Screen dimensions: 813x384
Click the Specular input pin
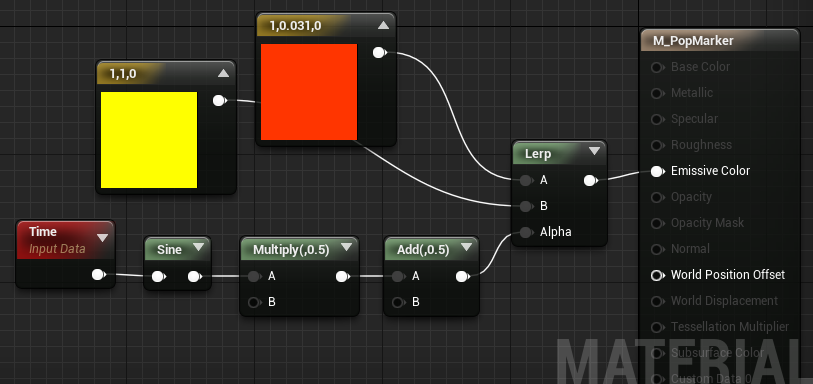coord(657,119)
